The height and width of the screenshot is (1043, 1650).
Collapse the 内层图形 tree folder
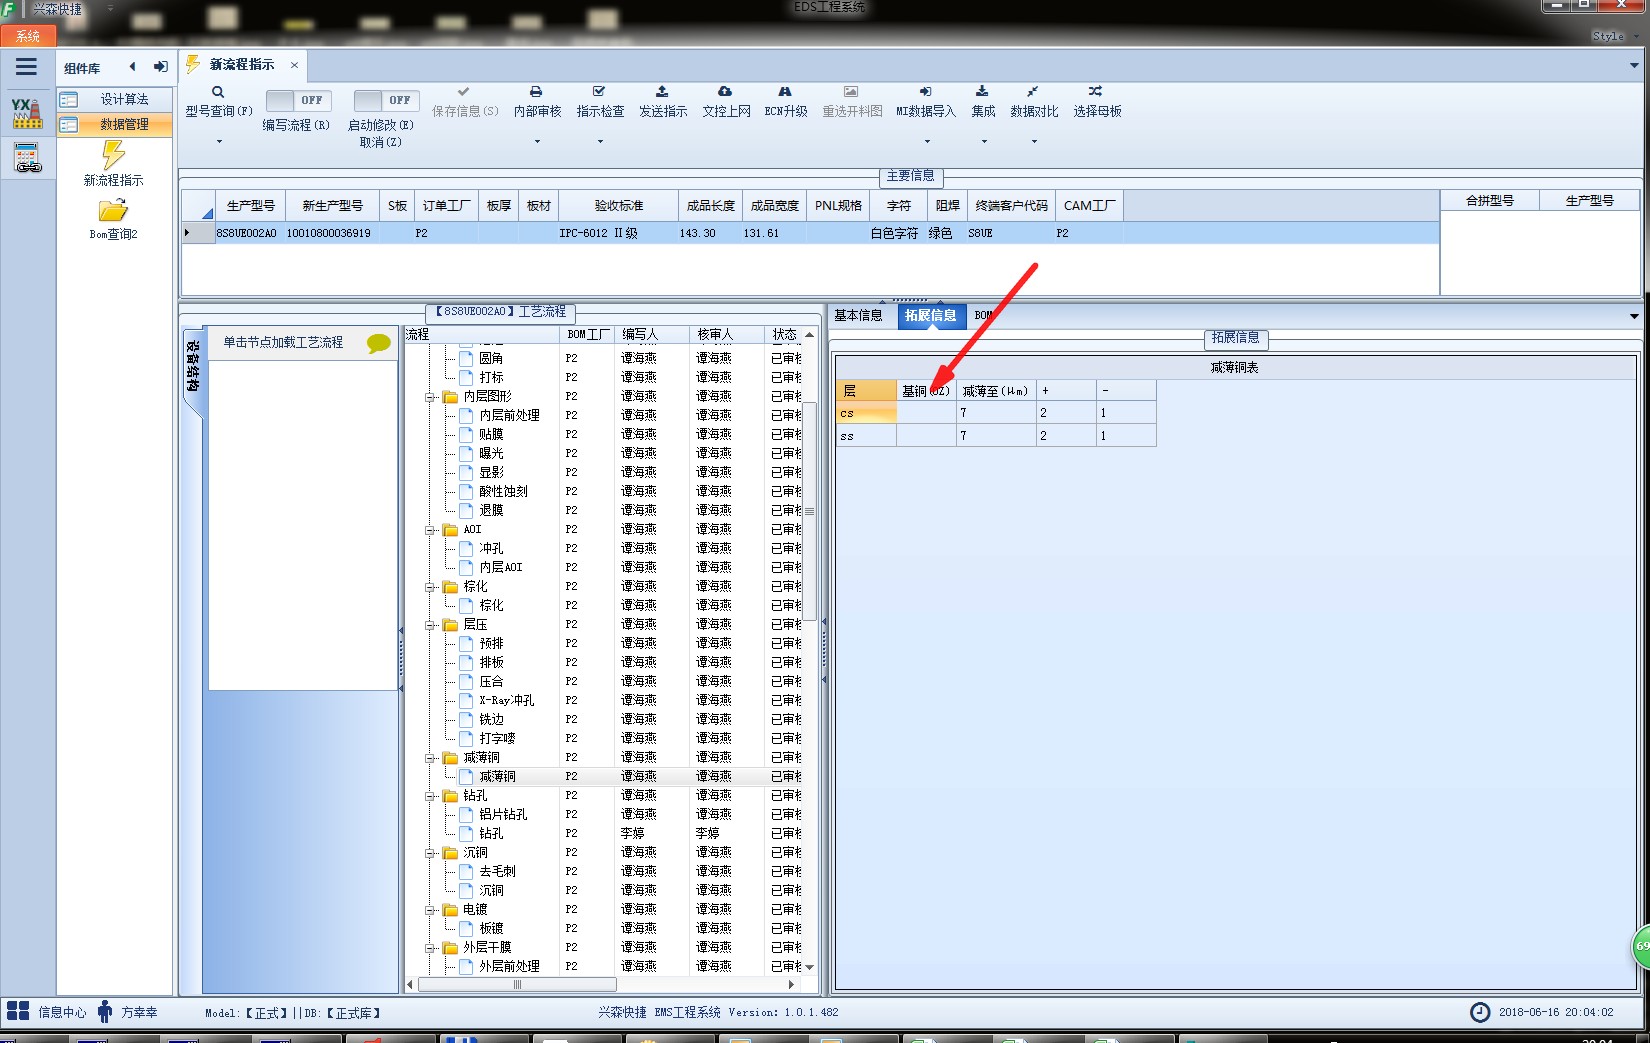(431, 397)
